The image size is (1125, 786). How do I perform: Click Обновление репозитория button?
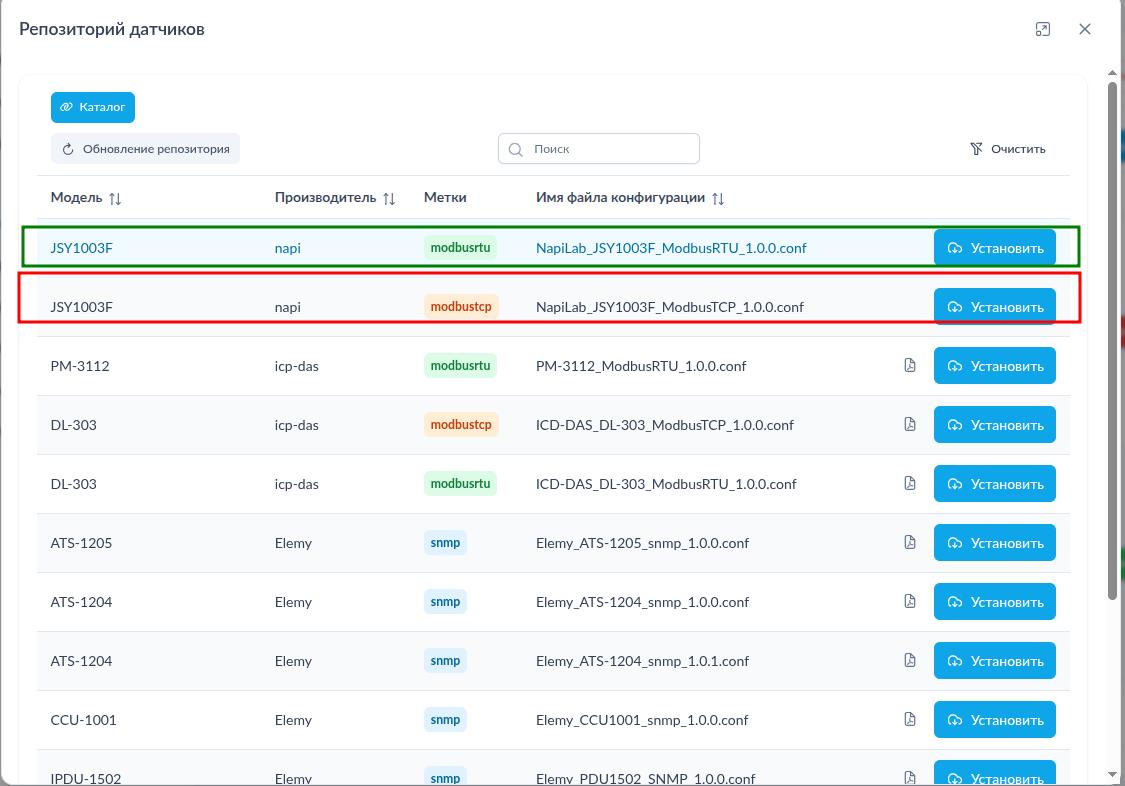pos(146,149)
